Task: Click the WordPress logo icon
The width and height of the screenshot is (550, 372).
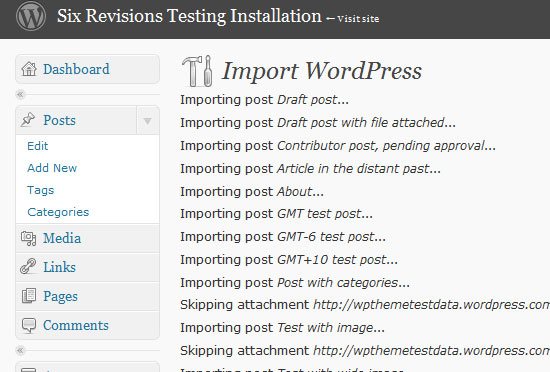Action: [31, 16]
